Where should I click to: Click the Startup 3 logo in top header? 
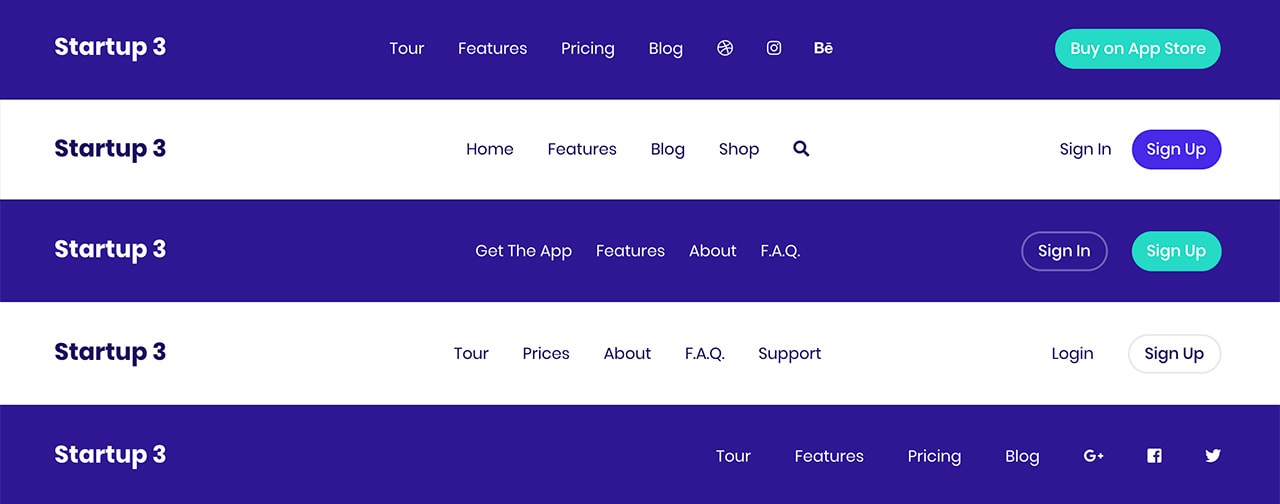(x=110, y=47)
